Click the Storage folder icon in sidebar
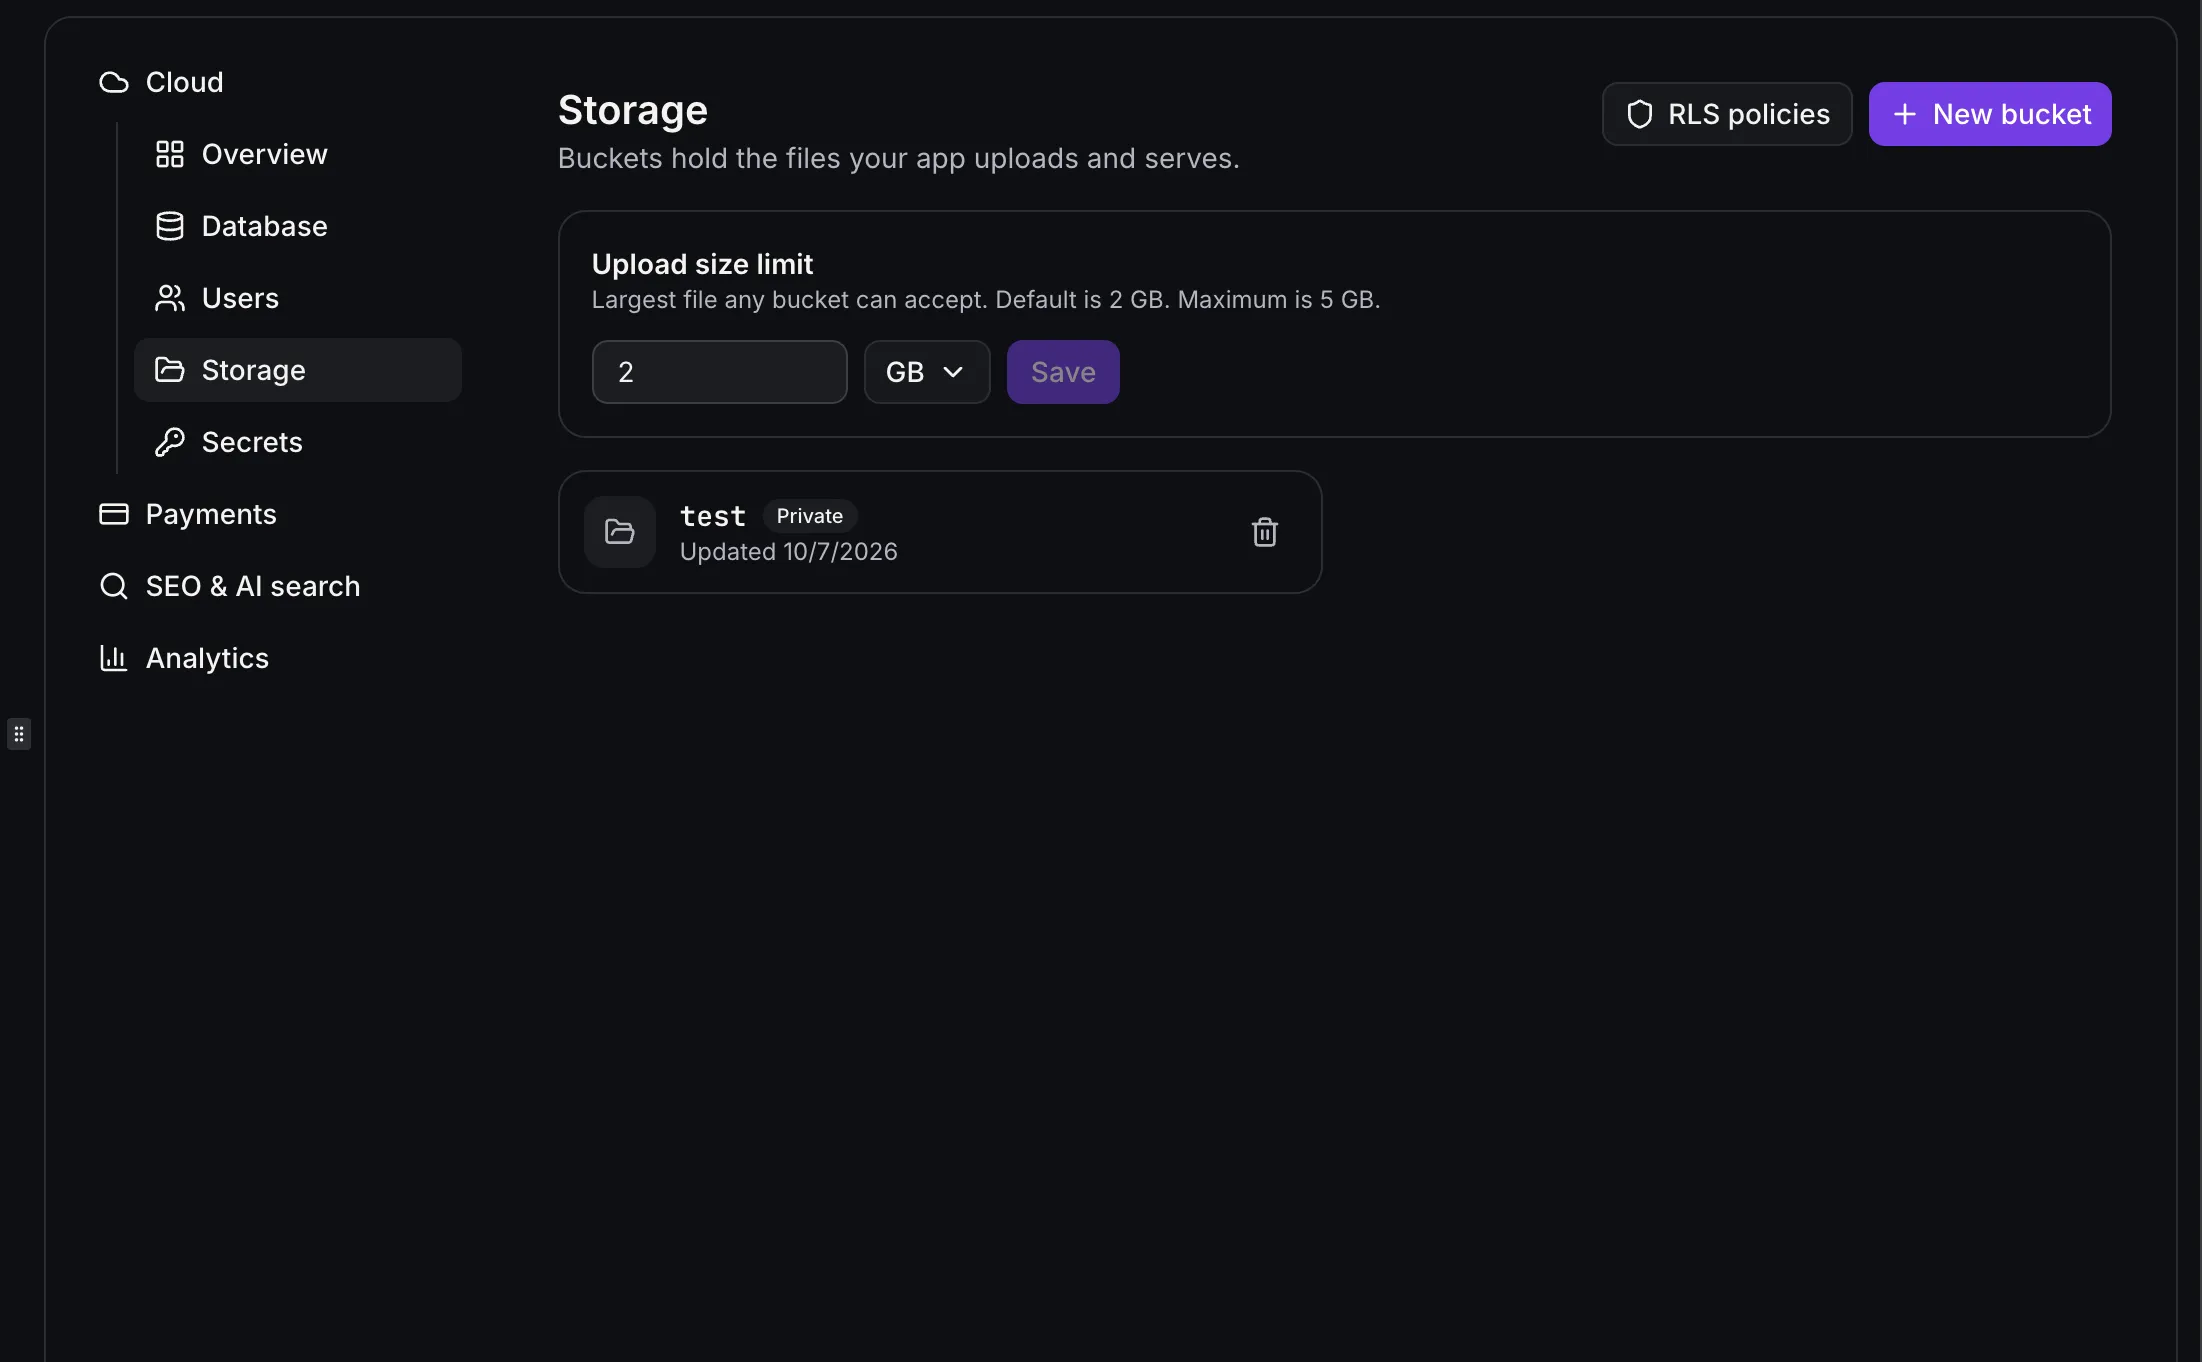Viewport: 2202px width, 1362px height. 170,370
